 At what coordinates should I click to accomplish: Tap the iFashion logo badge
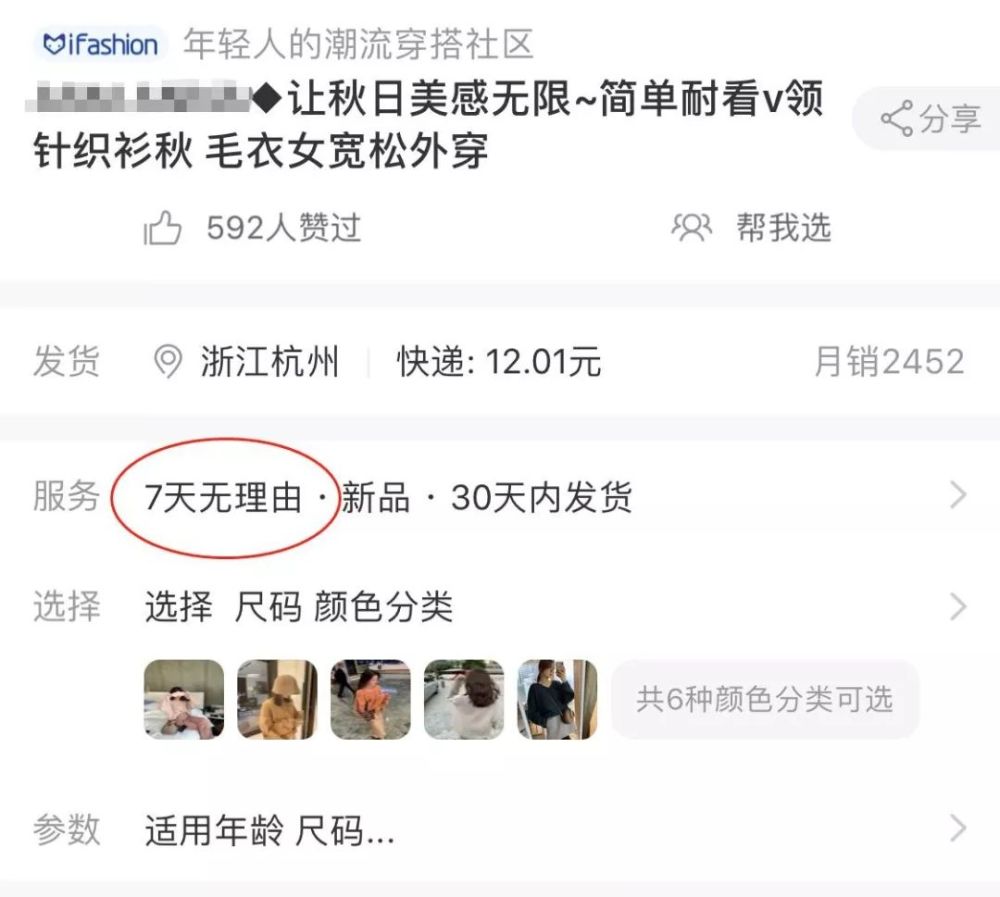pyautogui.click(x=99, y=43)
